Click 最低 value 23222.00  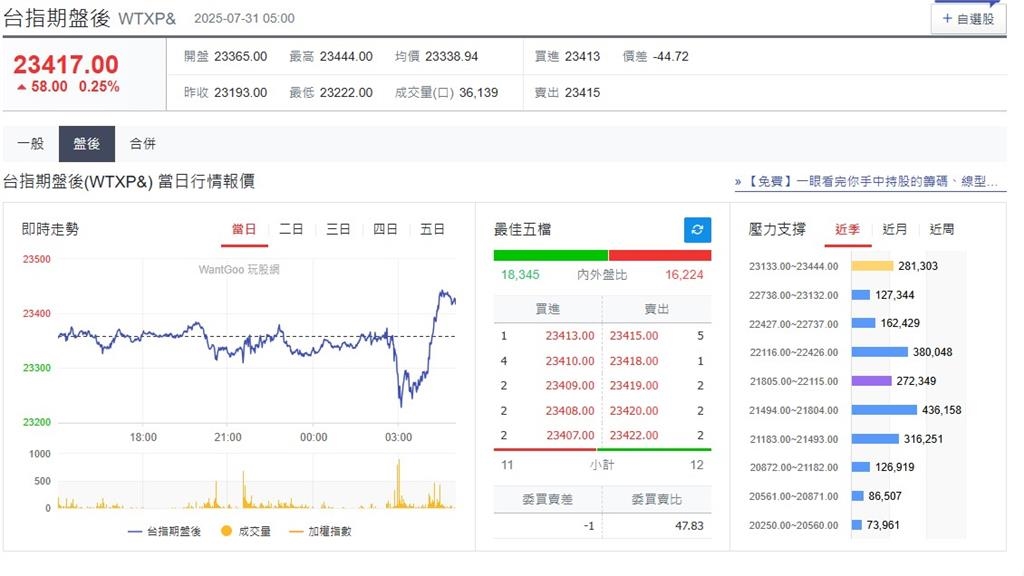346,93
